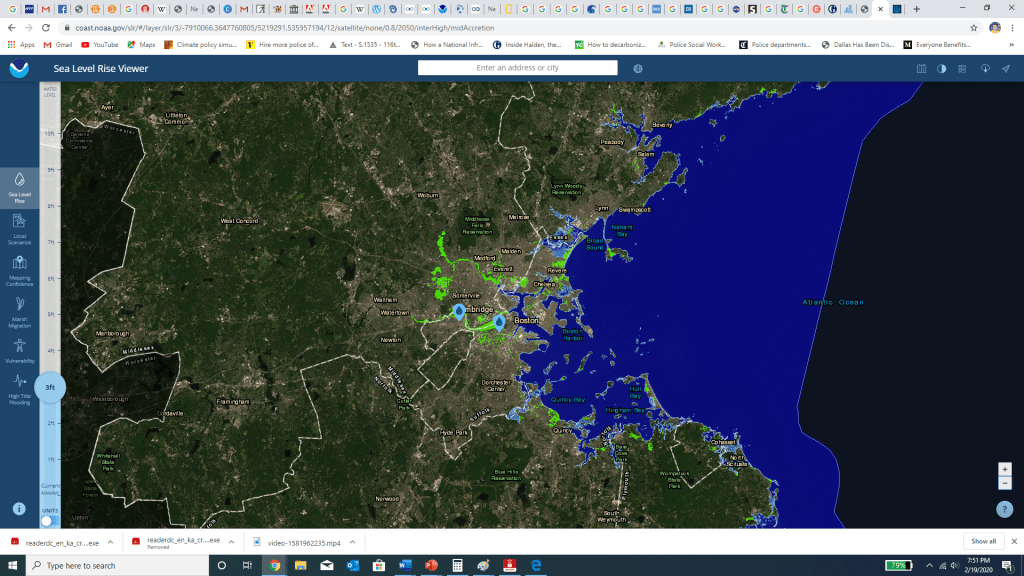The width and height of the screenshot is (1024, 576).
Task: Open a new browser tab
Action: pos(917,9)
